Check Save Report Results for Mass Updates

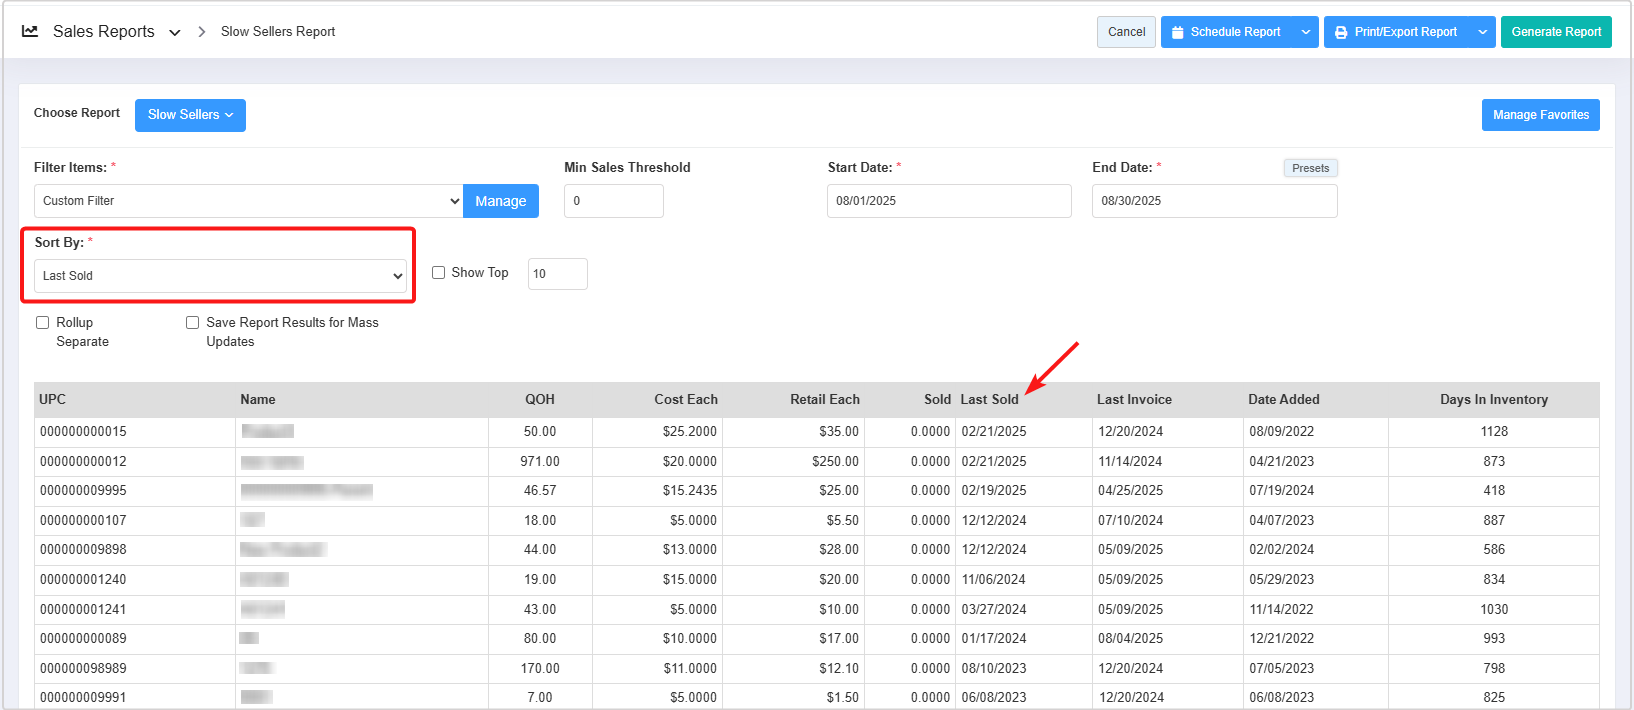(192, 323)
